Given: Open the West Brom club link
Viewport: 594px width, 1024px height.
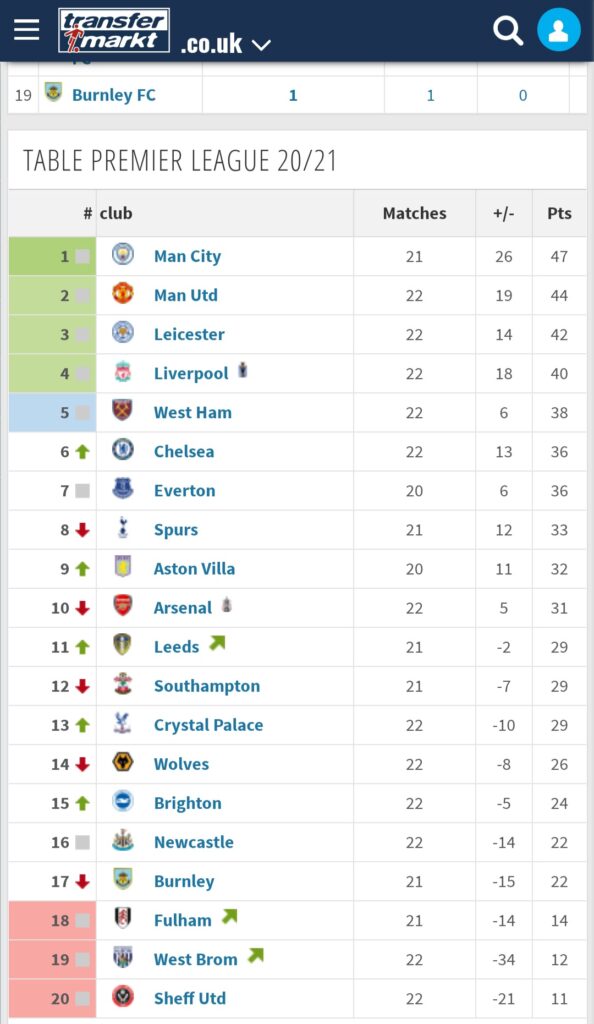Looking at the screenshot, I should (196, 959).
